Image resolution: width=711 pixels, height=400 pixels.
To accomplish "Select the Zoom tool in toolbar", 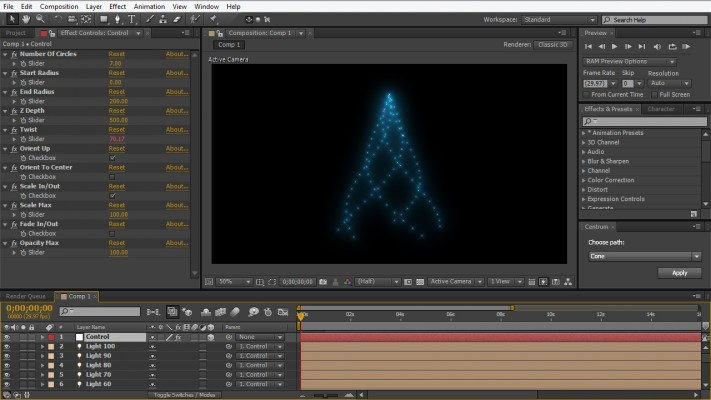I will tap(40, 19).
